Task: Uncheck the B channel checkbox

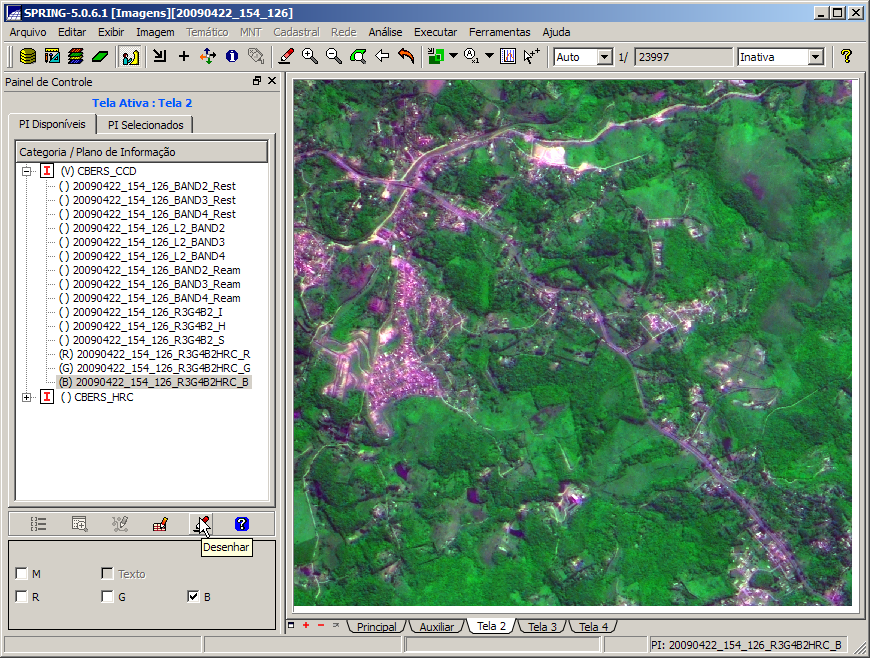Action: 193,597
